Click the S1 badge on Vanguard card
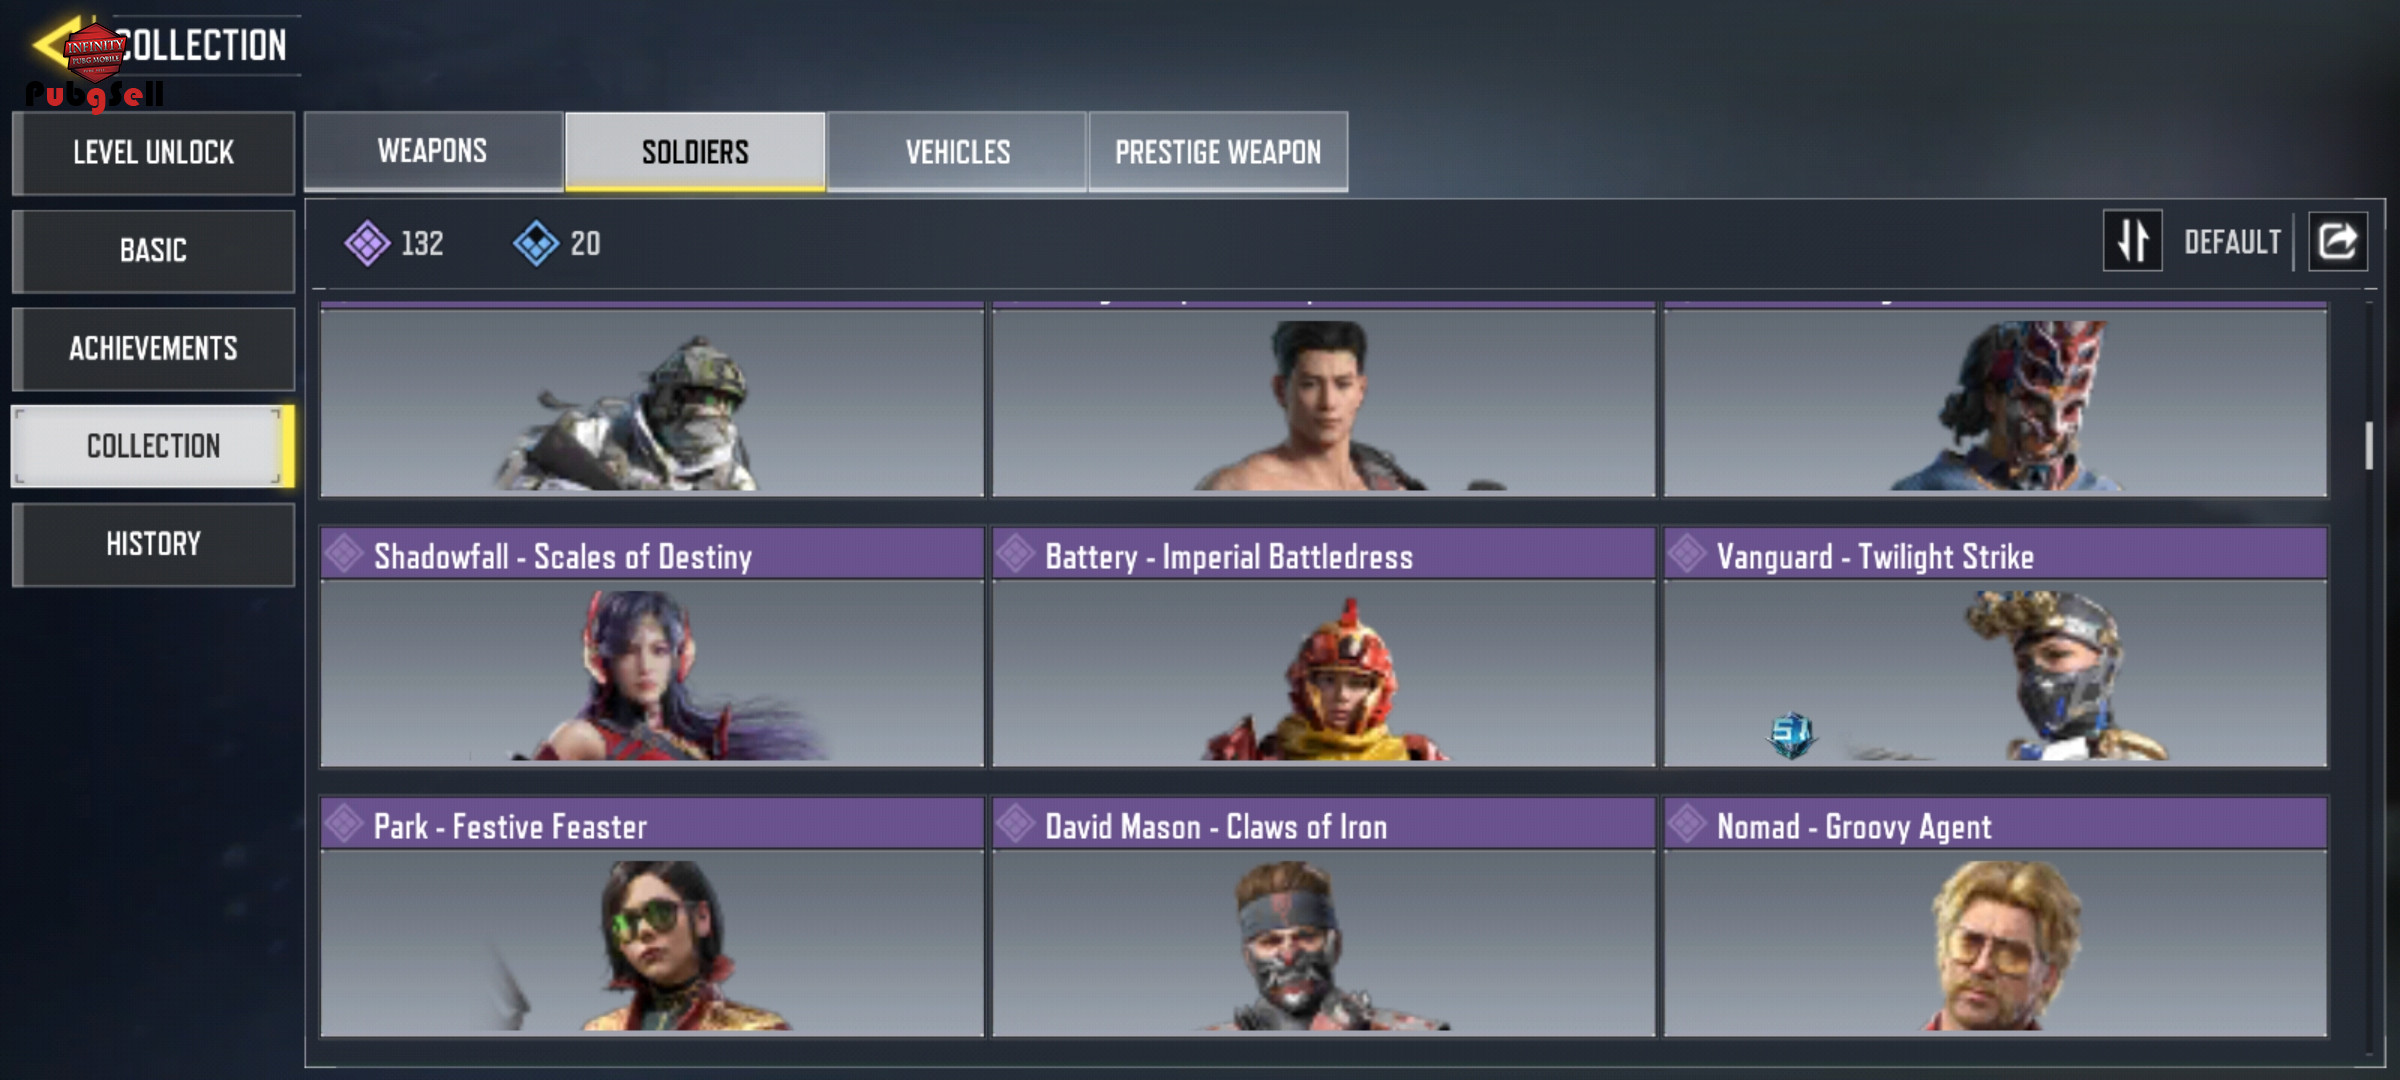This screenshot has height=1080, width=2400. tap(1791, 735)
